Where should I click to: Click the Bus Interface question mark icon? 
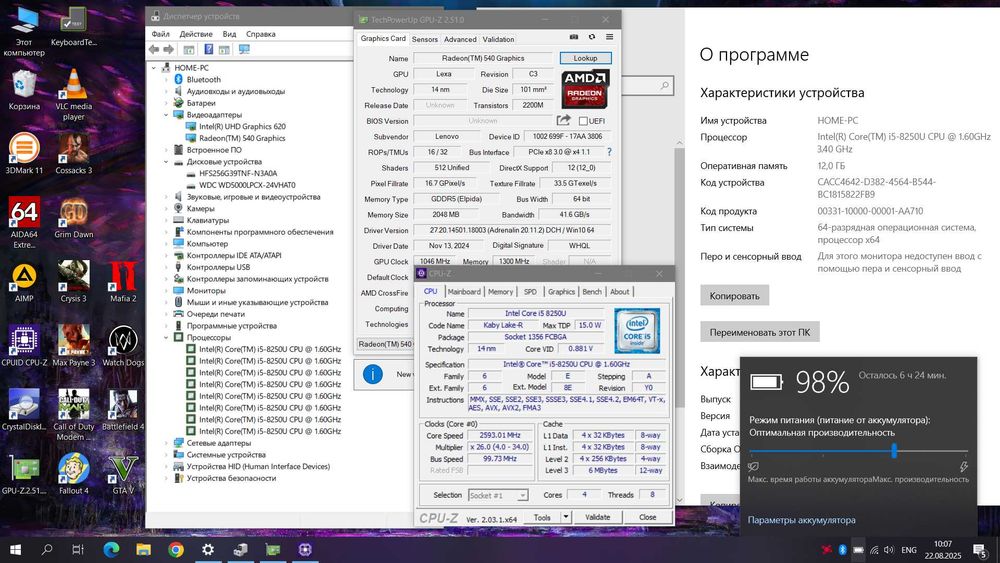tap(609, 152)
